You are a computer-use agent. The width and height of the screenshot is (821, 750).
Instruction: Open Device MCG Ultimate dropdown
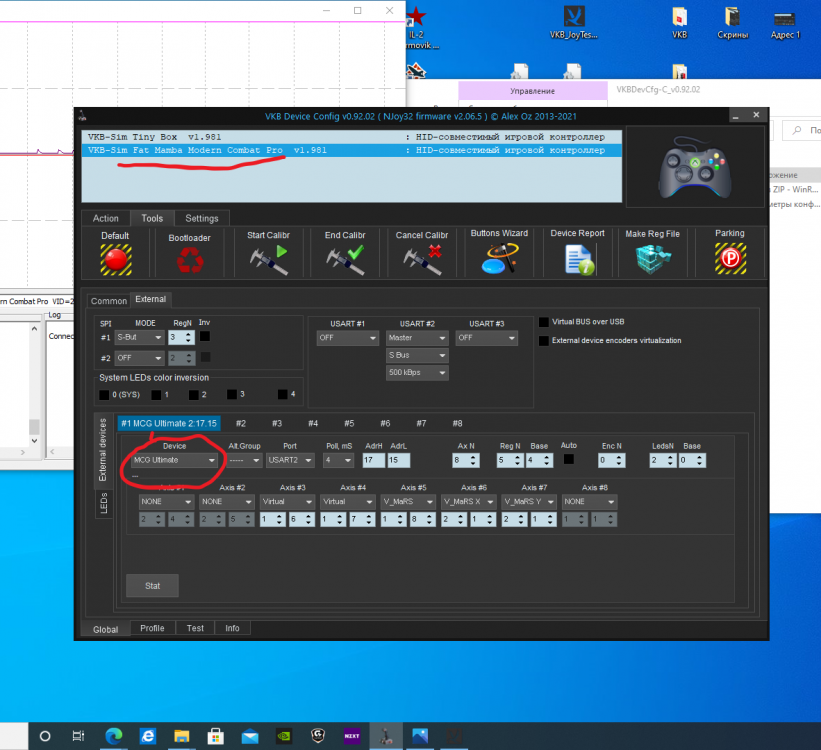click(x=174, y=460)
